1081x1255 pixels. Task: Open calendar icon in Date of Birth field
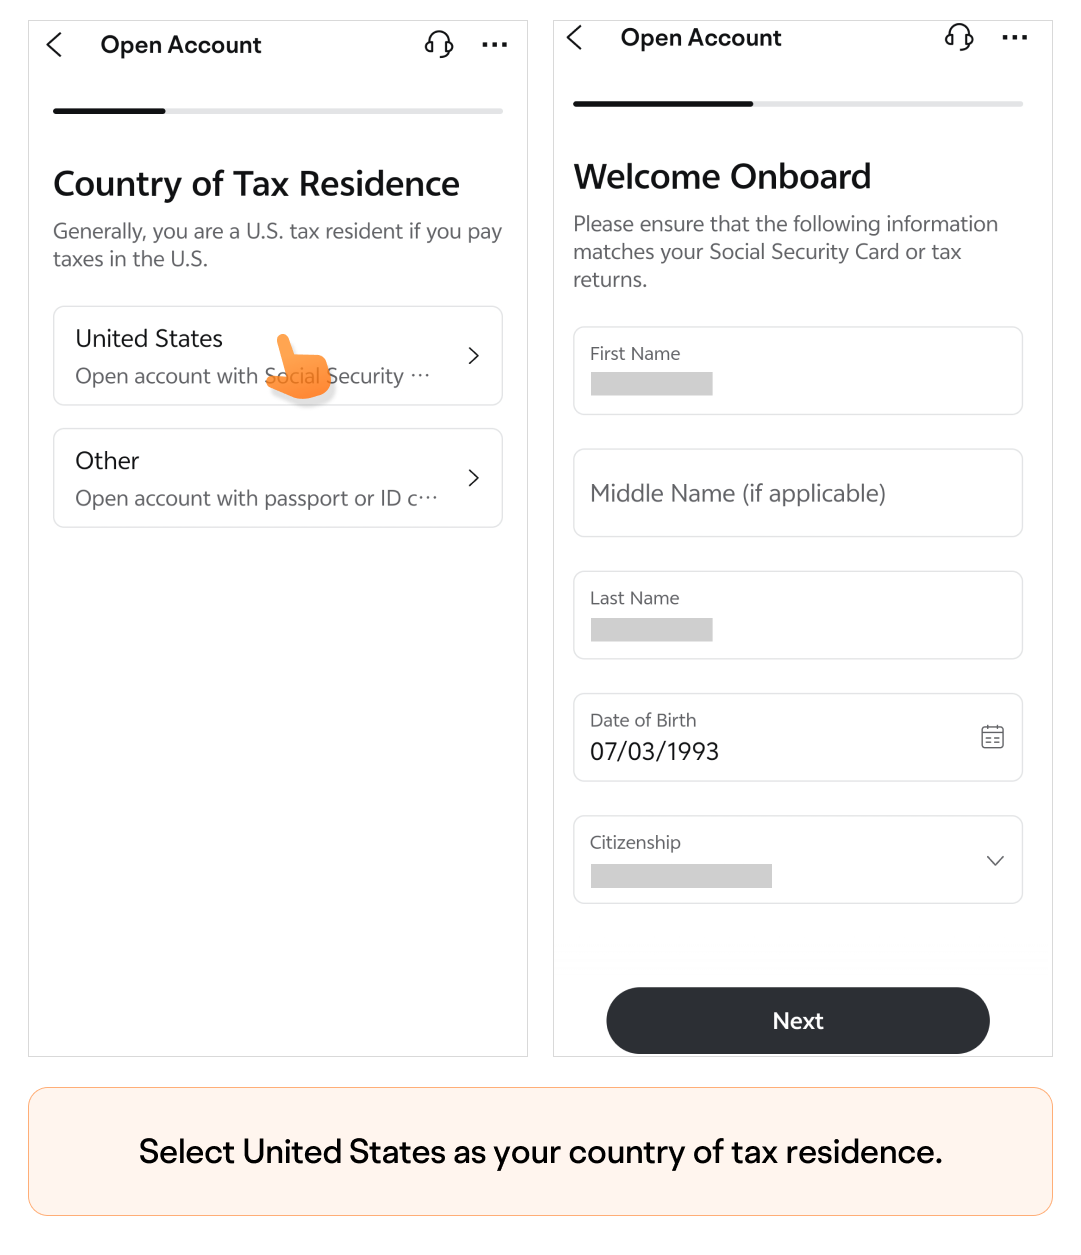pos(992,737)
